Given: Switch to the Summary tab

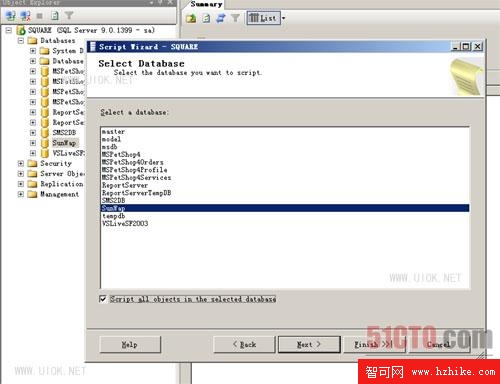Looking at the screenshot, I should point(206,4).
